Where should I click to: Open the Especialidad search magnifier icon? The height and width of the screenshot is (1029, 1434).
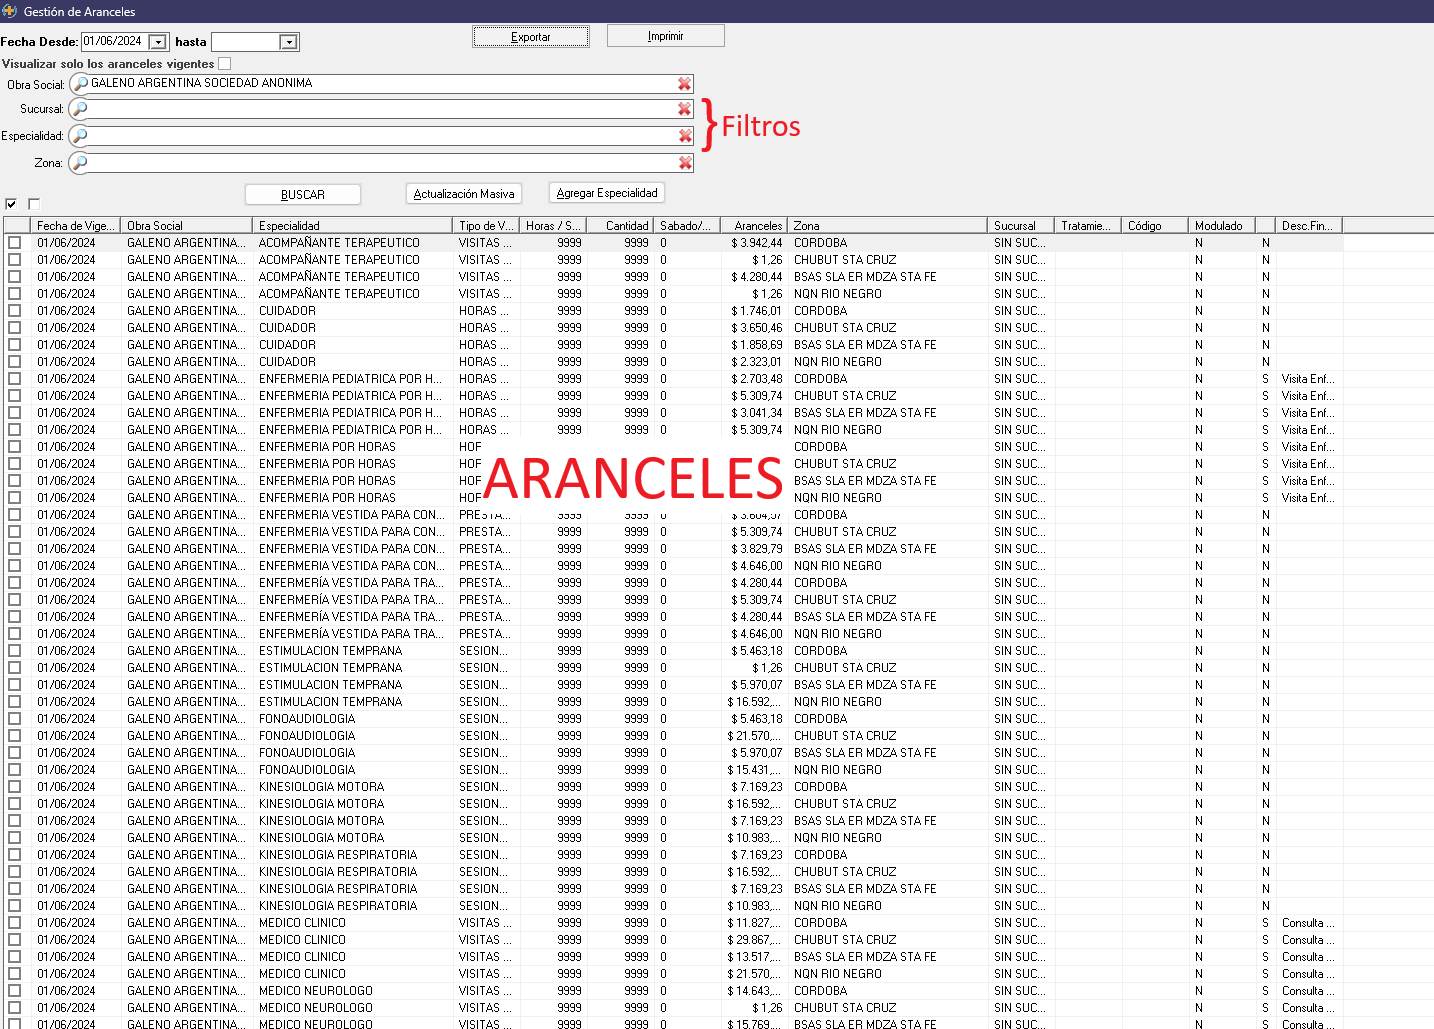point(80,136)
